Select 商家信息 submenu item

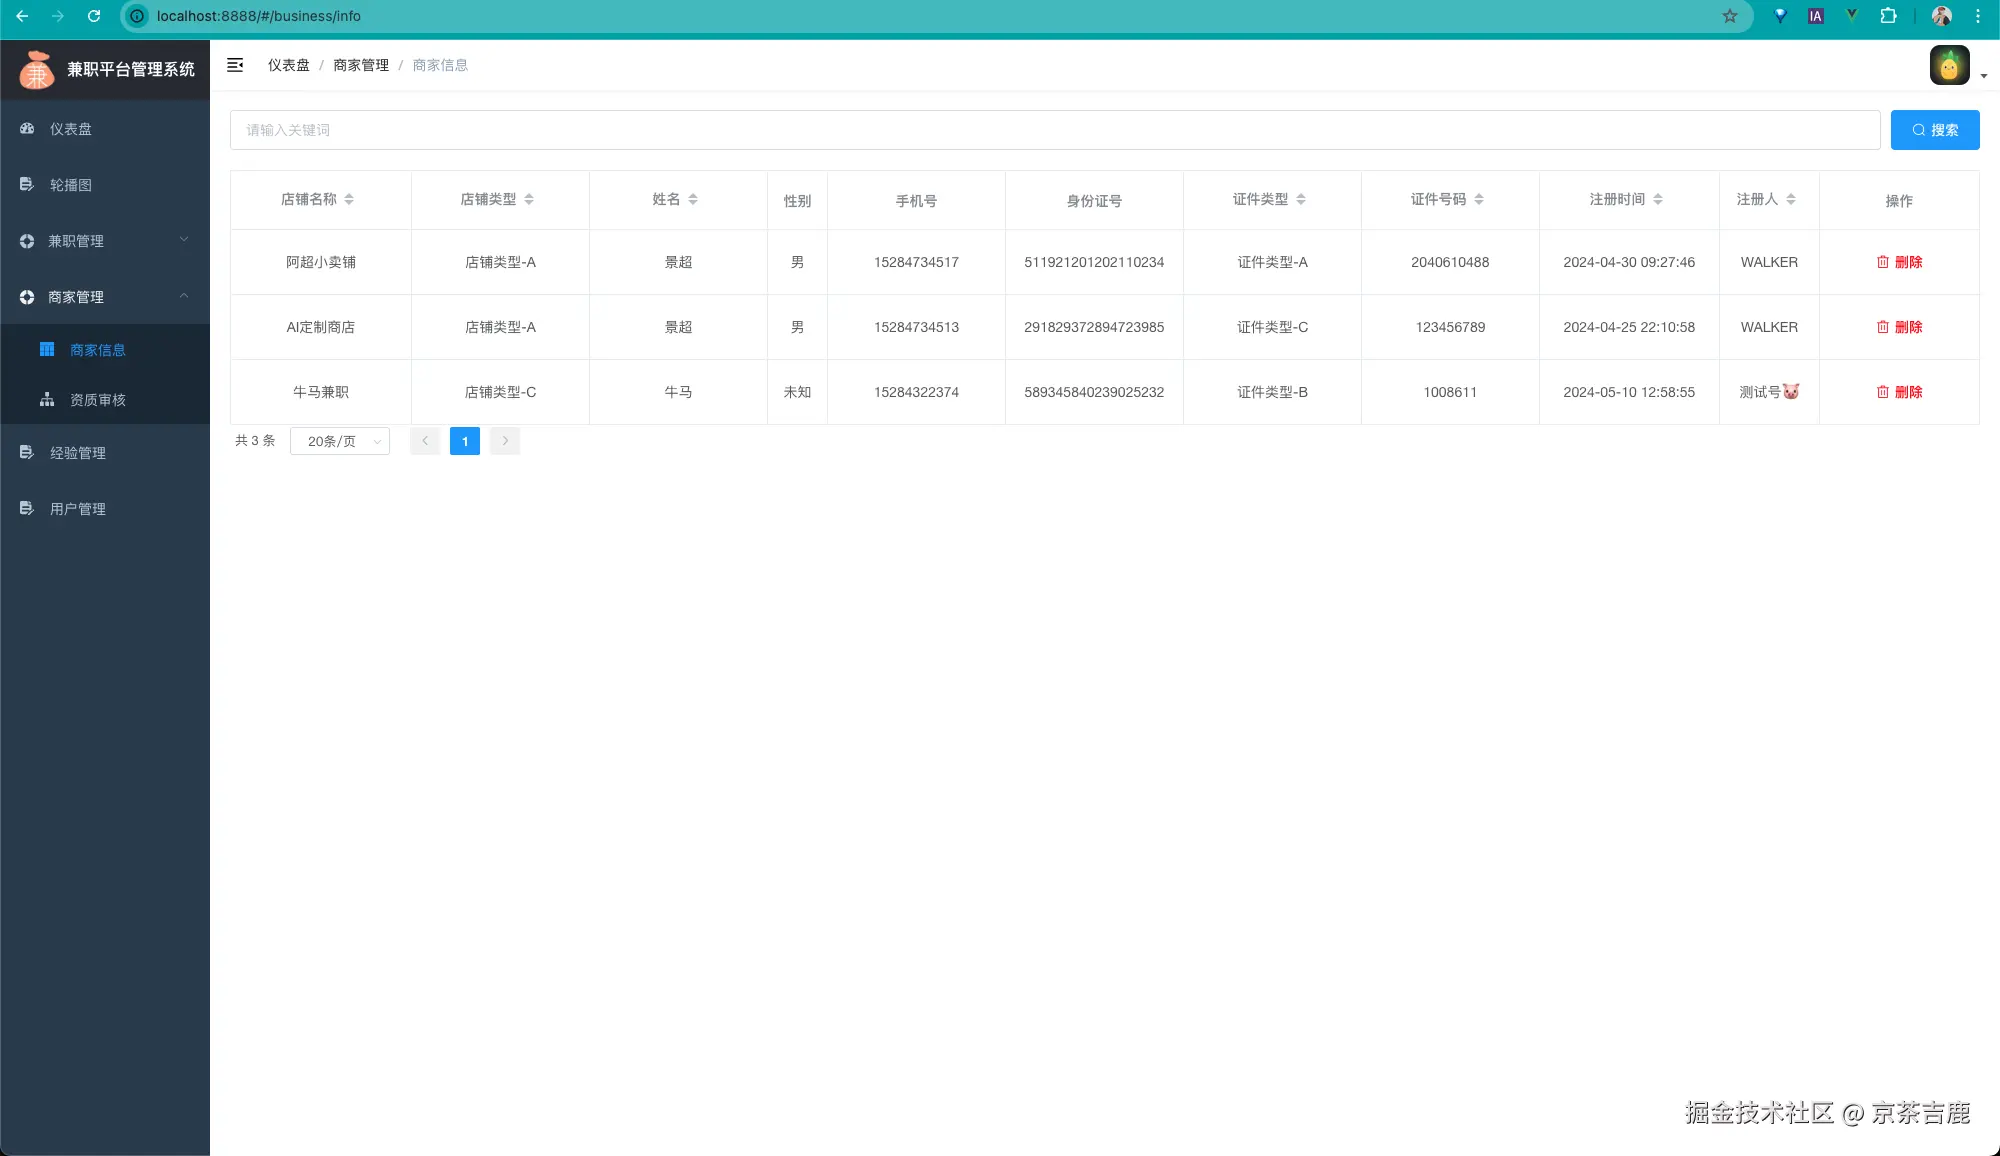[x=97, y=350]
